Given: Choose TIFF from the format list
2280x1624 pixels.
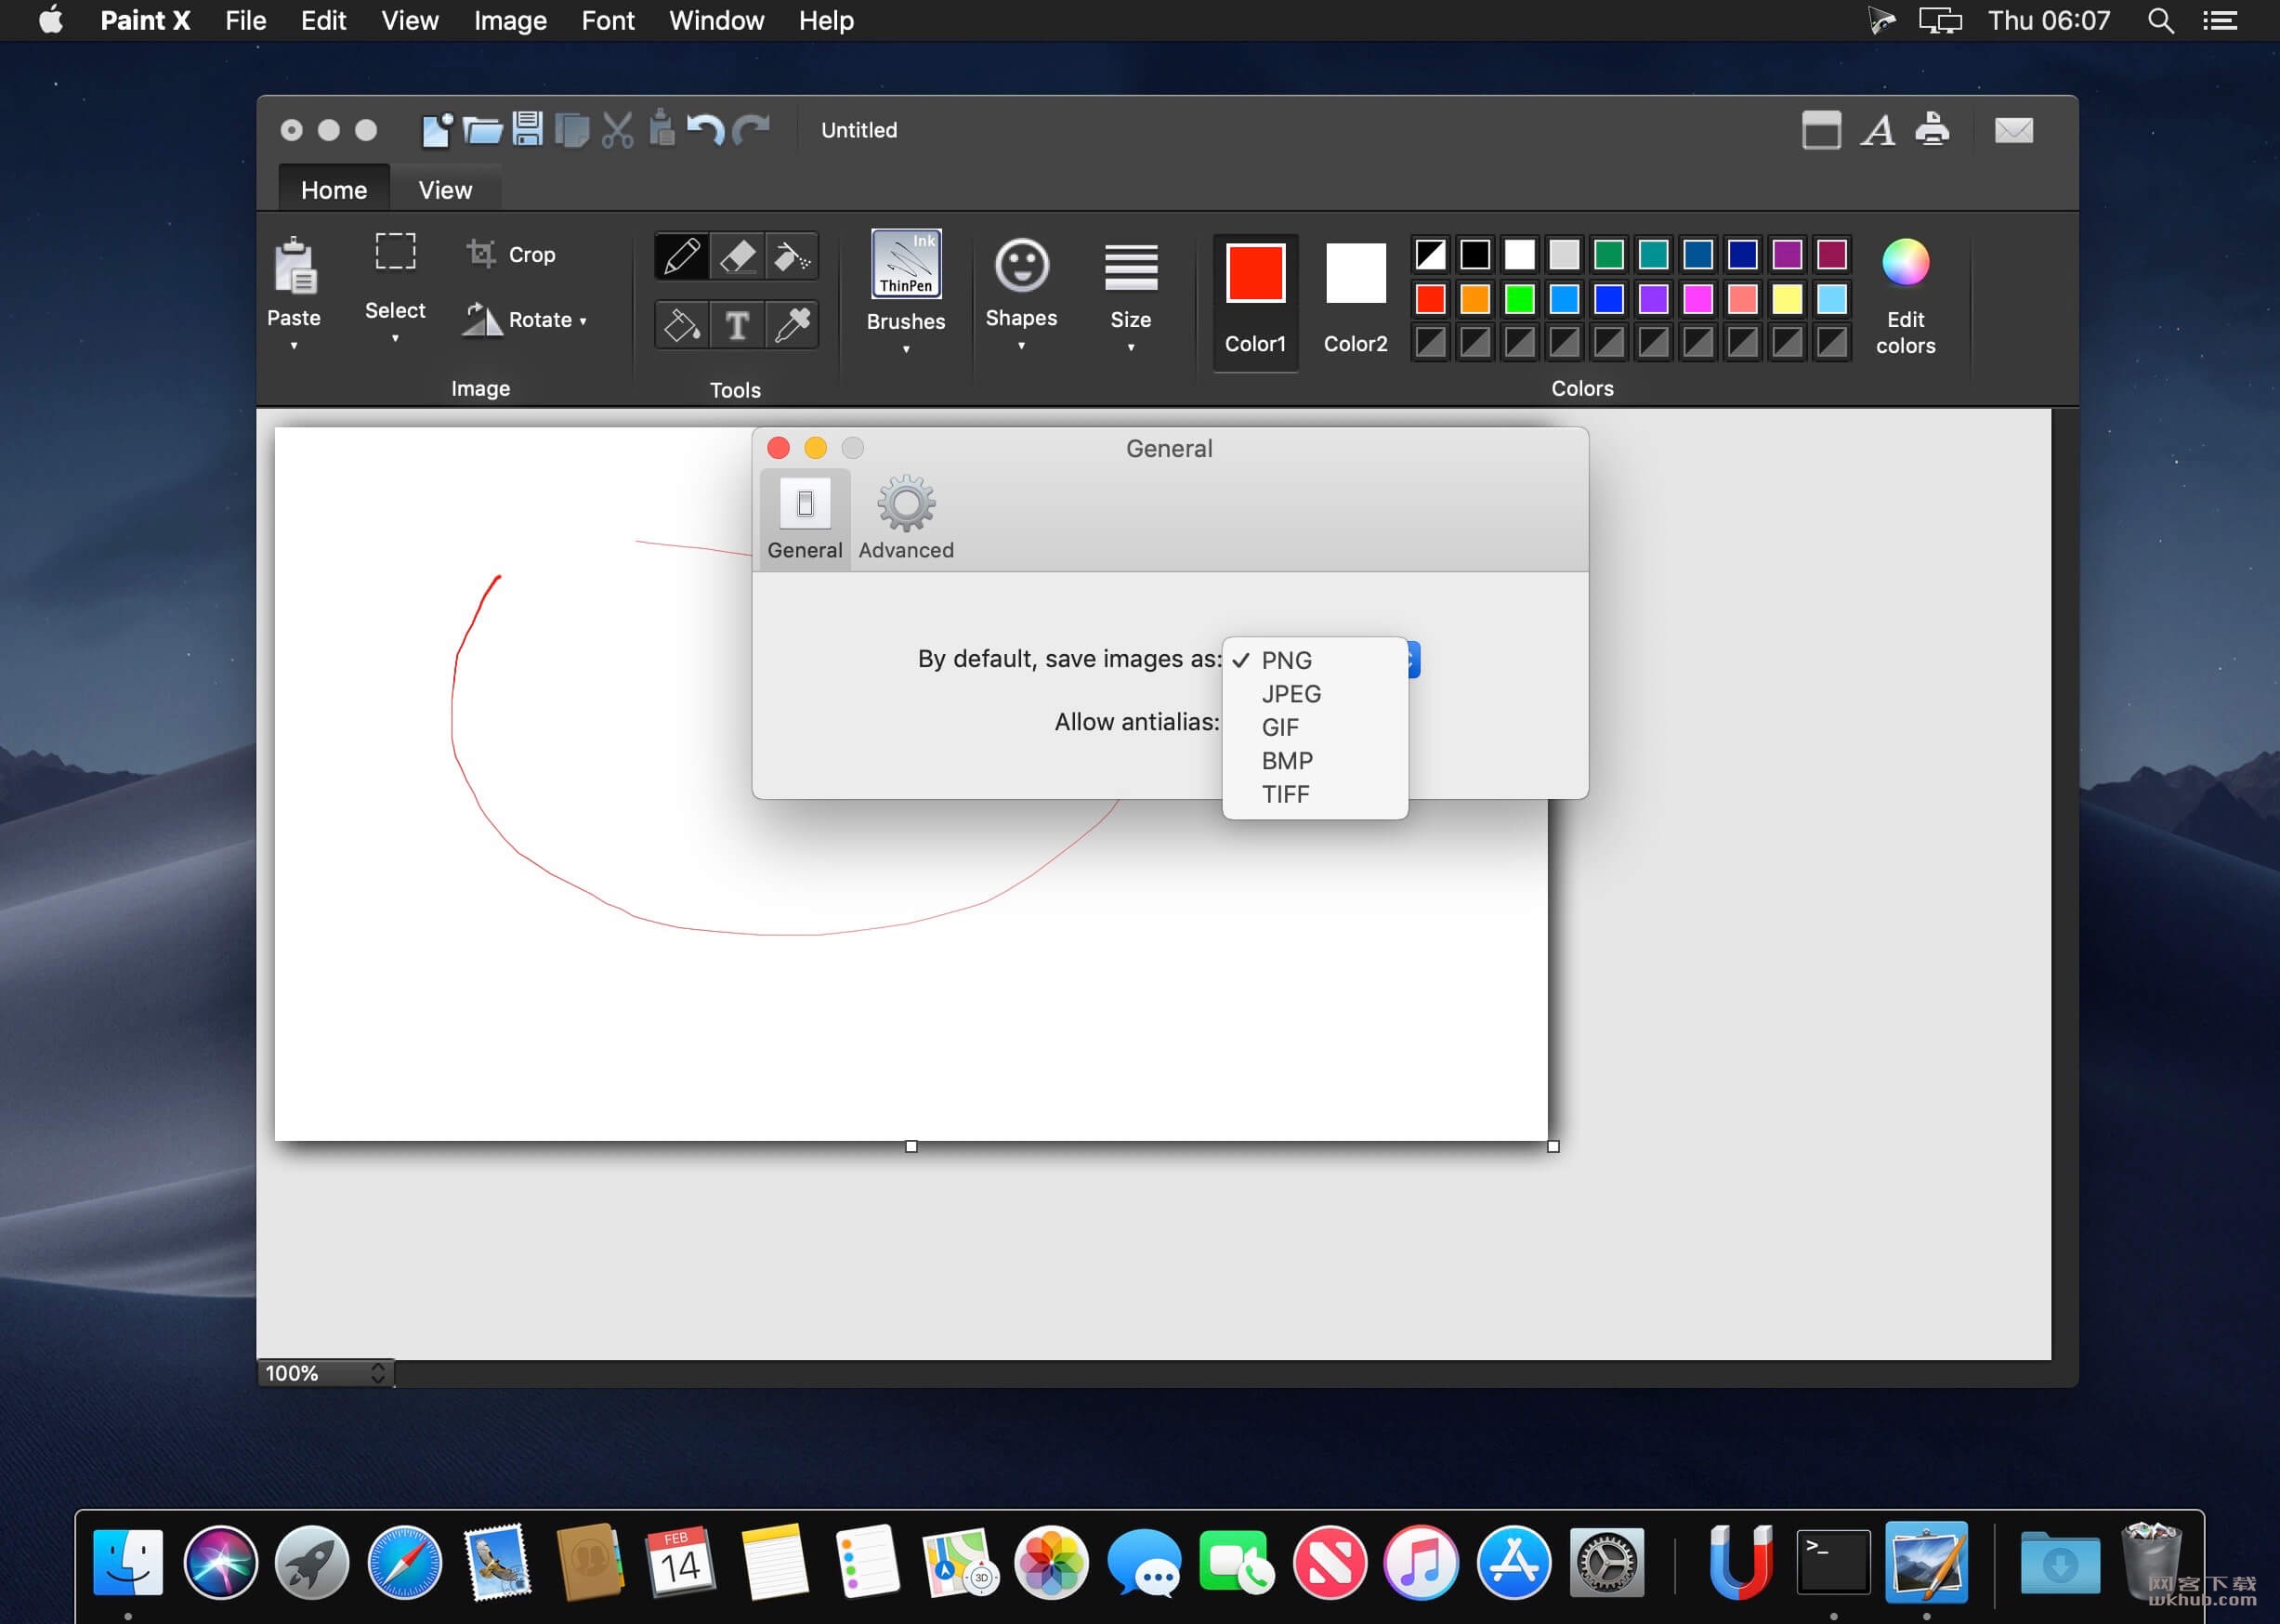Looking at the screenshot, I should pyautogui.click(x=1315, y=794).
